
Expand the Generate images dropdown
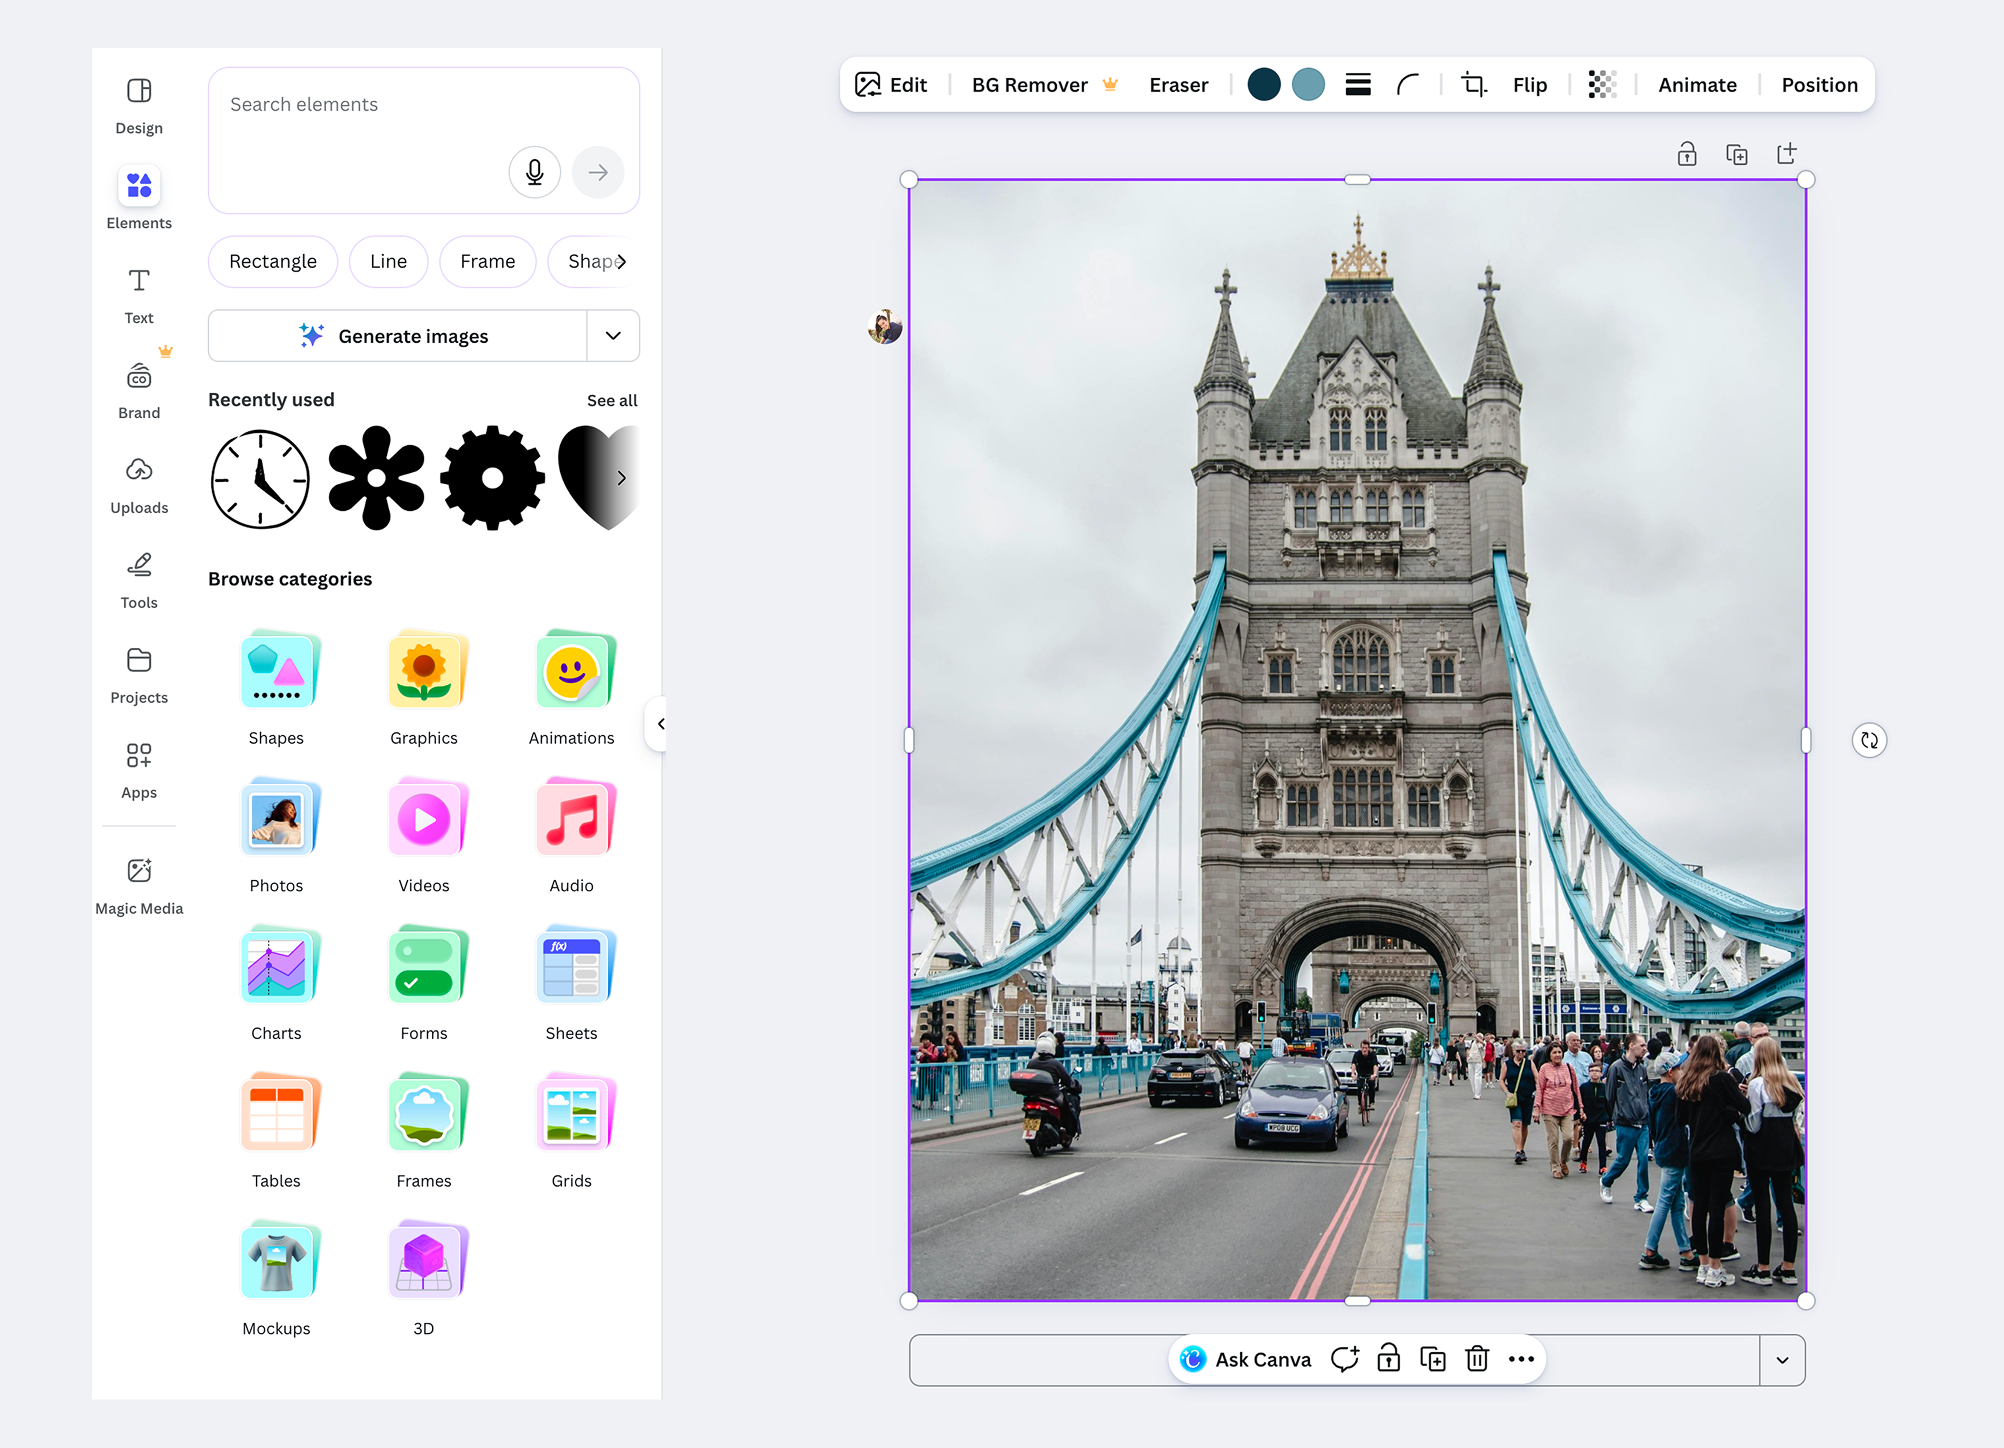point(613,335)
